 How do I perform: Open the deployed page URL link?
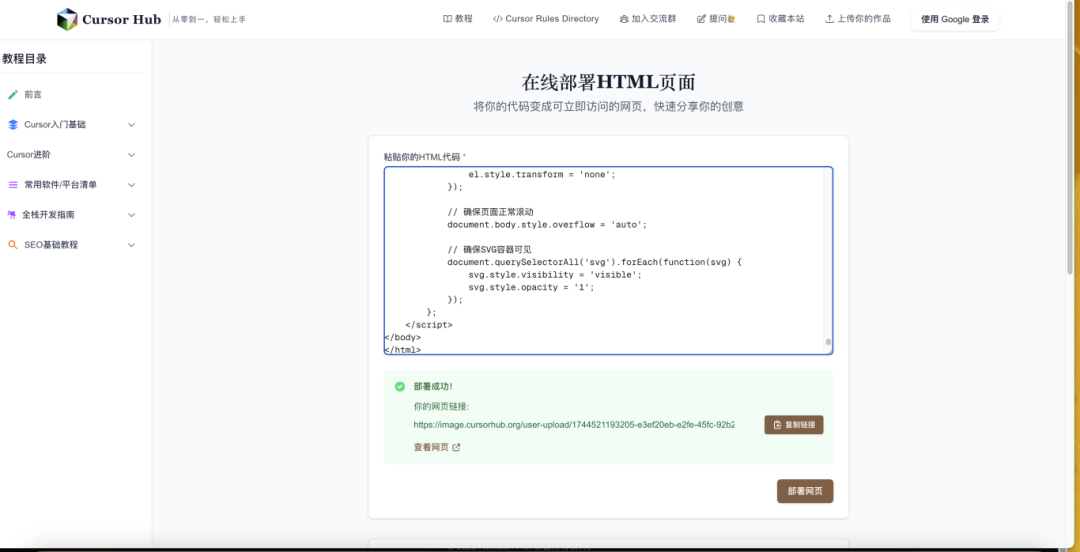point(574,425)
